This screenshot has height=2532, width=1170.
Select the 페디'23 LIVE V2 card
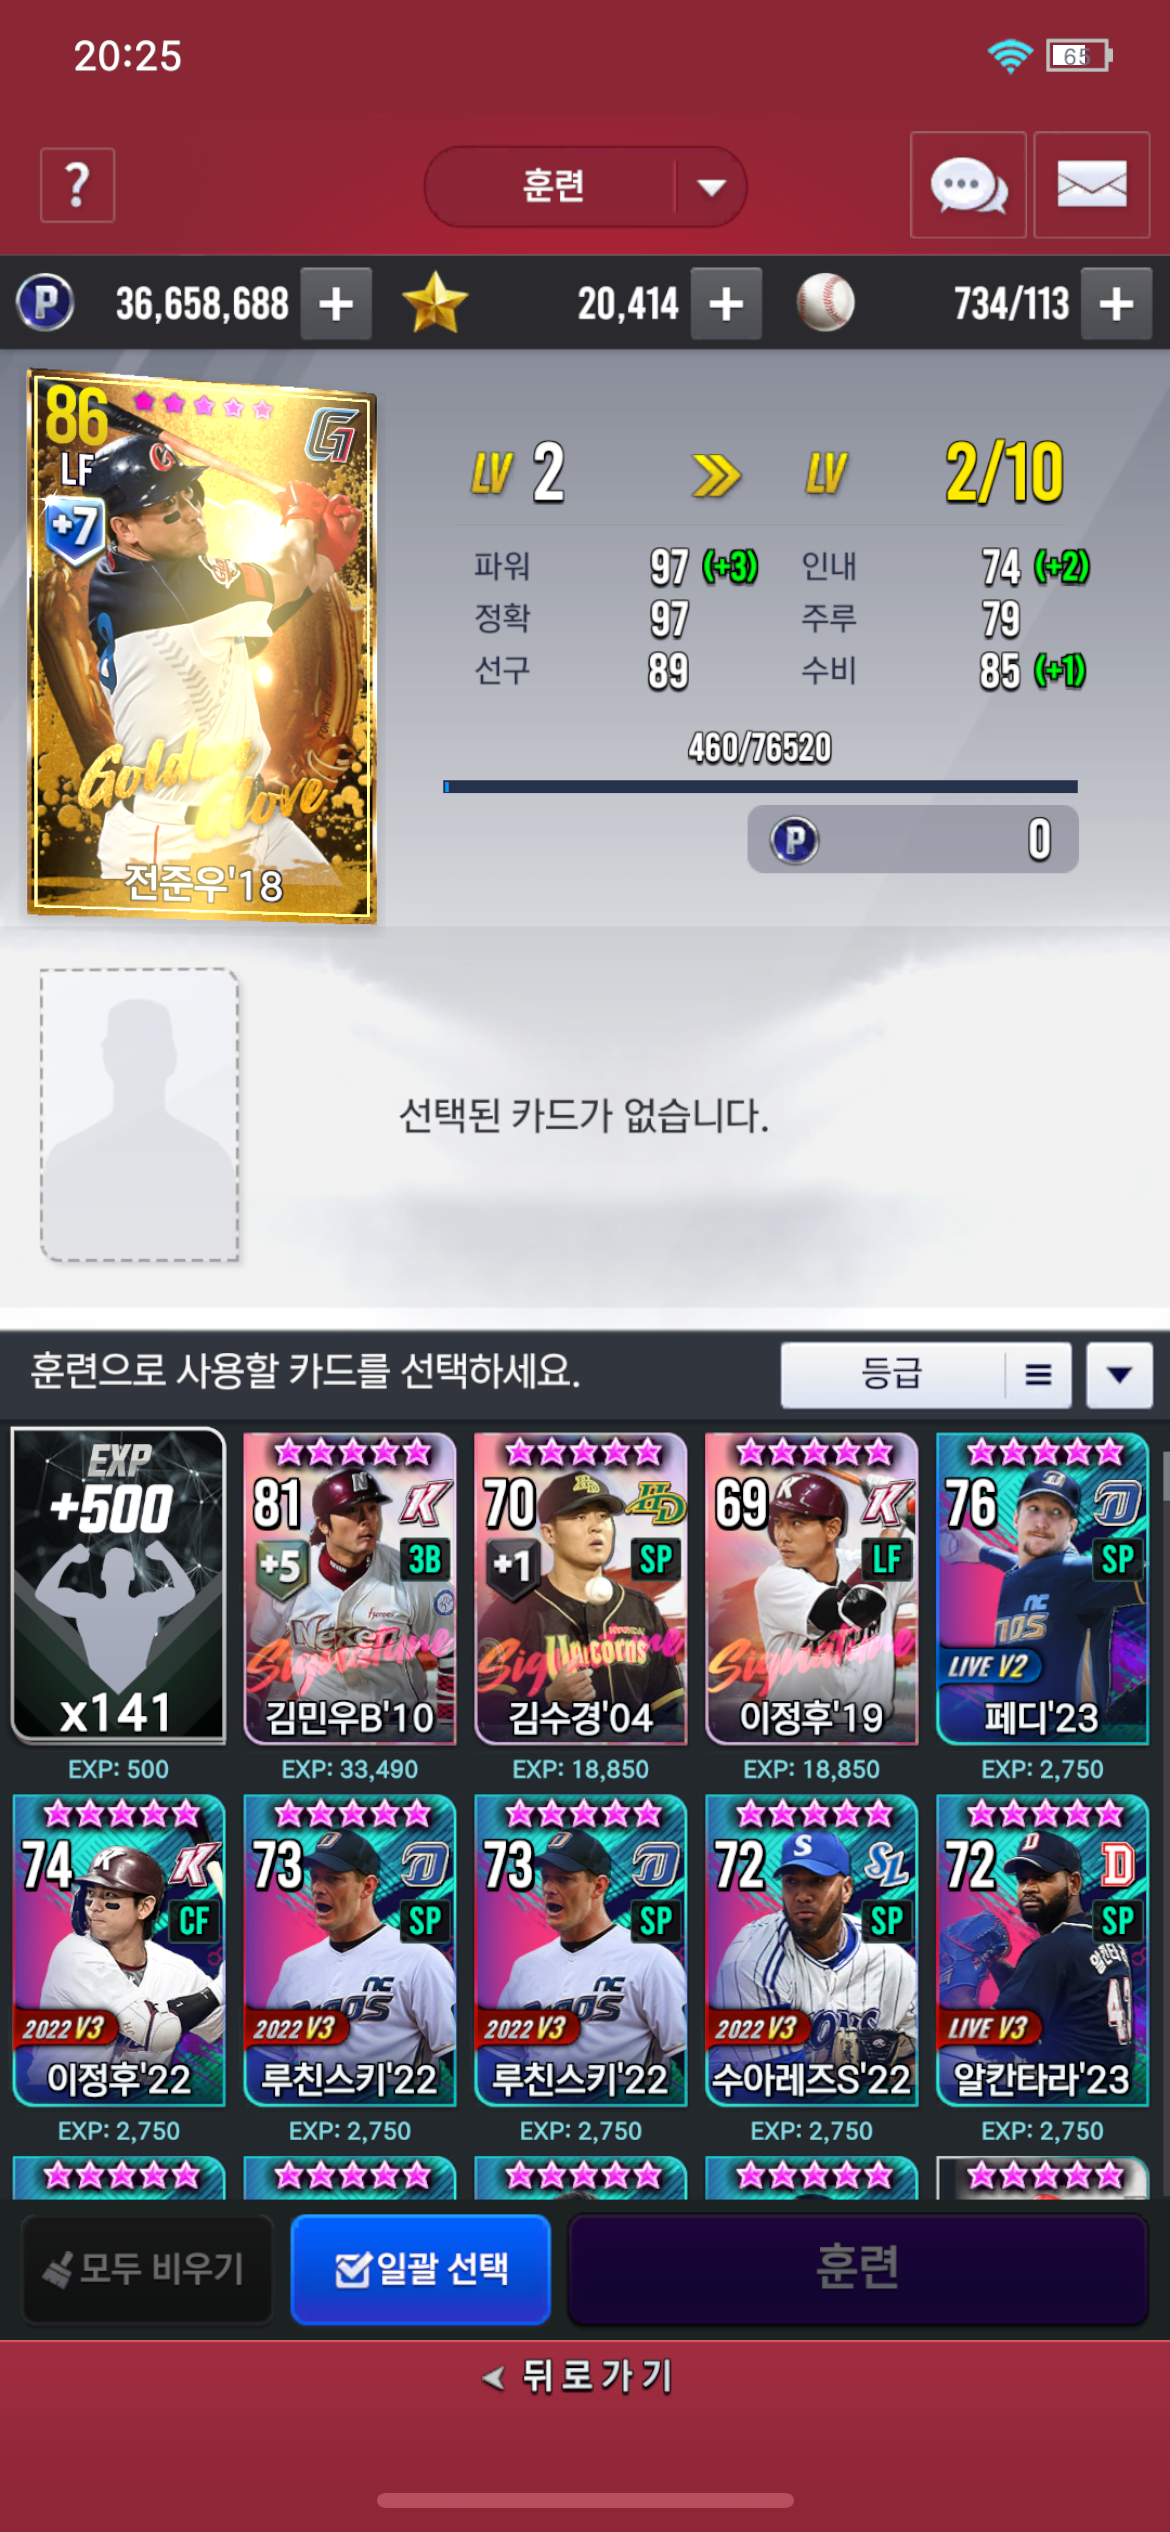coord(1042,1588)
